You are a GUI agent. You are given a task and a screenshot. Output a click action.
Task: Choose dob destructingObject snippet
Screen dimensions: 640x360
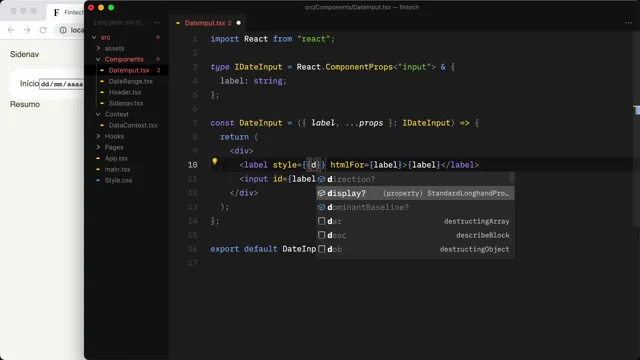point(415,249)
